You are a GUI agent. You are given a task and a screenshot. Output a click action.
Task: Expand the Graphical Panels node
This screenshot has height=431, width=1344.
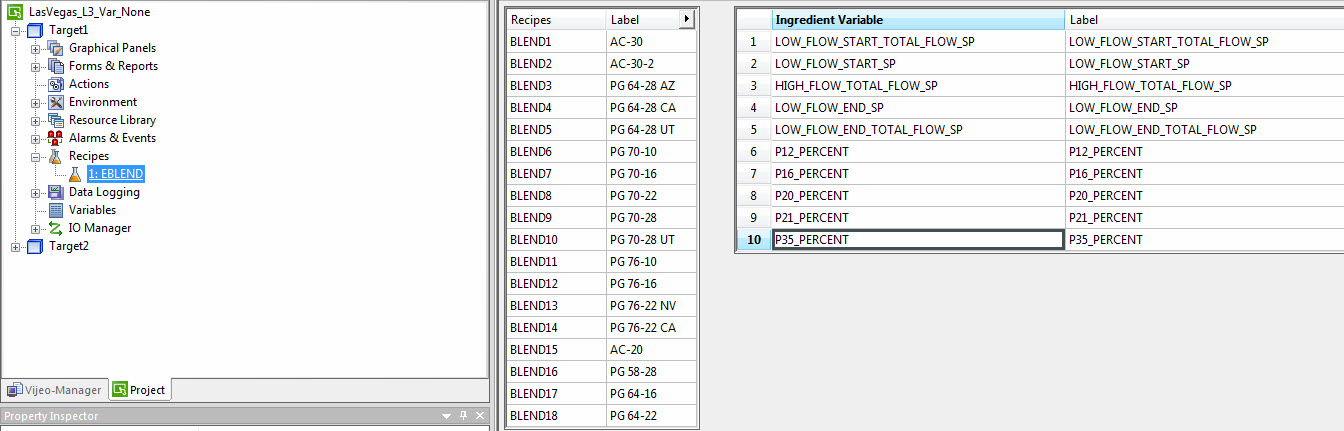point(36,48)
